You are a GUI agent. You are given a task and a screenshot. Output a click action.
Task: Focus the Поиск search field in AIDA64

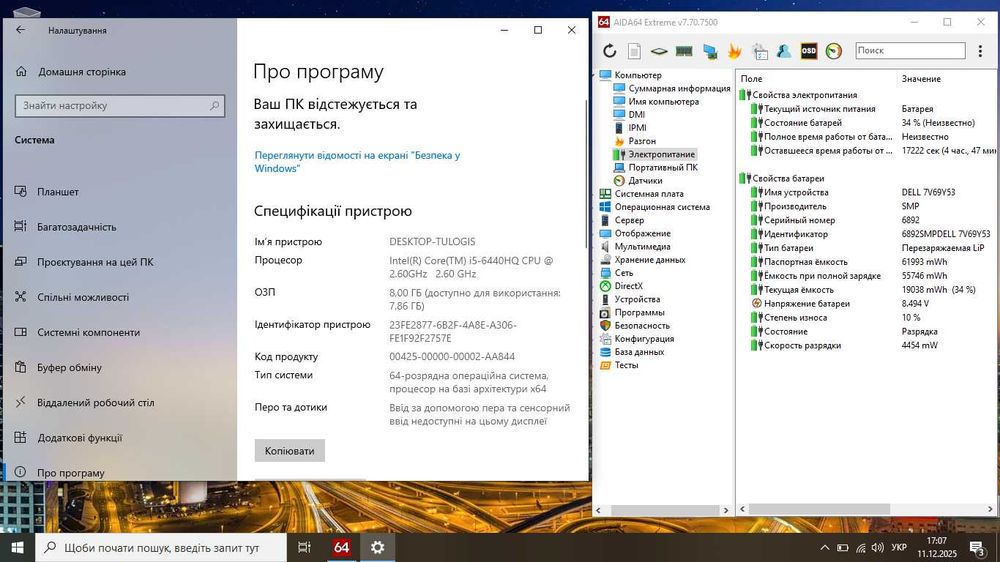point(910,50)
